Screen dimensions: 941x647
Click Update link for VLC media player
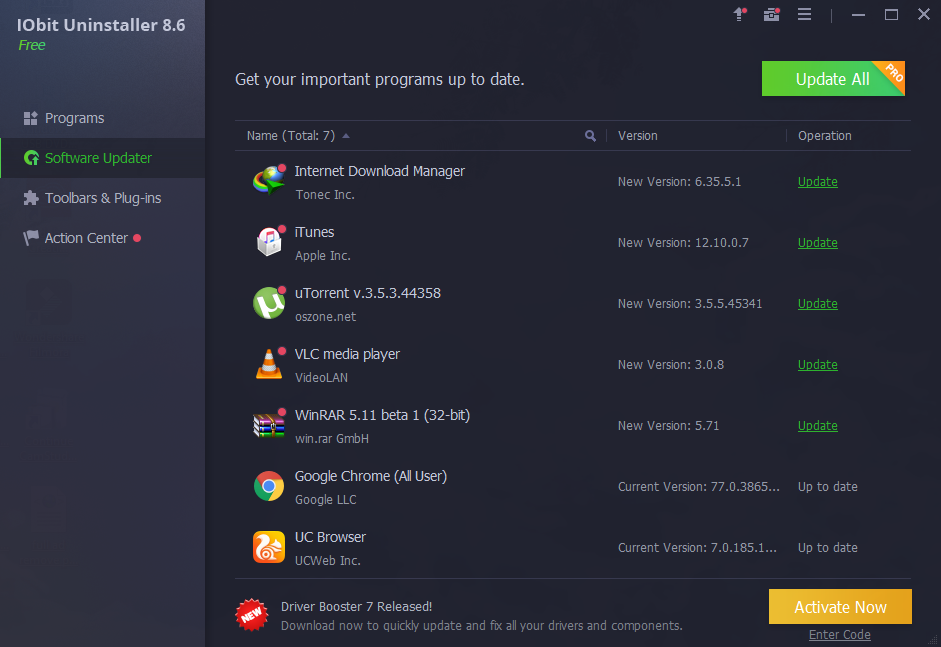click(x=817, y=364)
